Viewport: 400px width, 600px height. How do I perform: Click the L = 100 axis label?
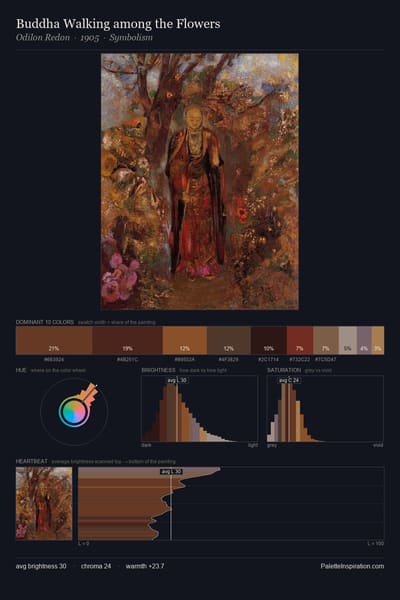click(x=376, y=543)
